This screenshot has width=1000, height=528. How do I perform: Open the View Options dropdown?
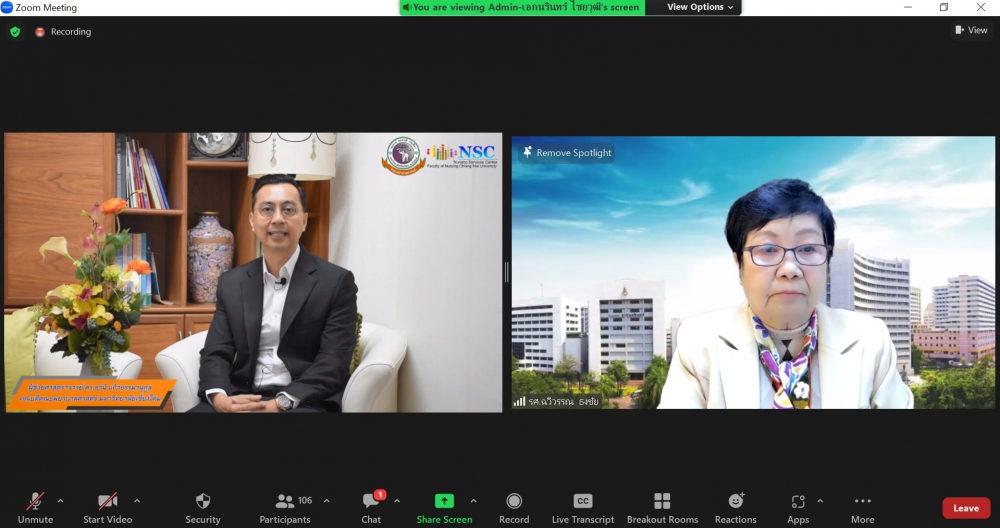point(700,7)
